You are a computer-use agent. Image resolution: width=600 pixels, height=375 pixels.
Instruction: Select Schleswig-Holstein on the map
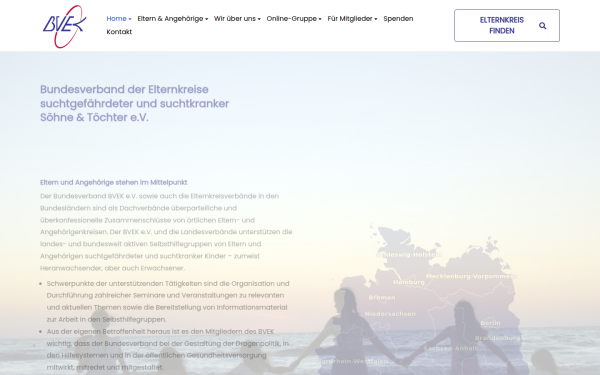[x=409, y=254]
